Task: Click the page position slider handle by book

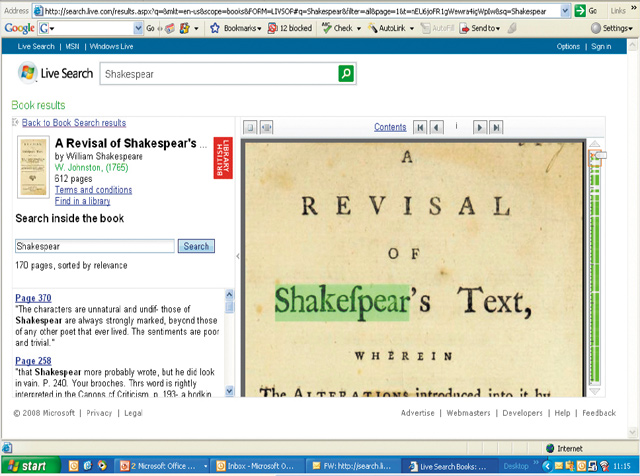Action: pos(600,155)
